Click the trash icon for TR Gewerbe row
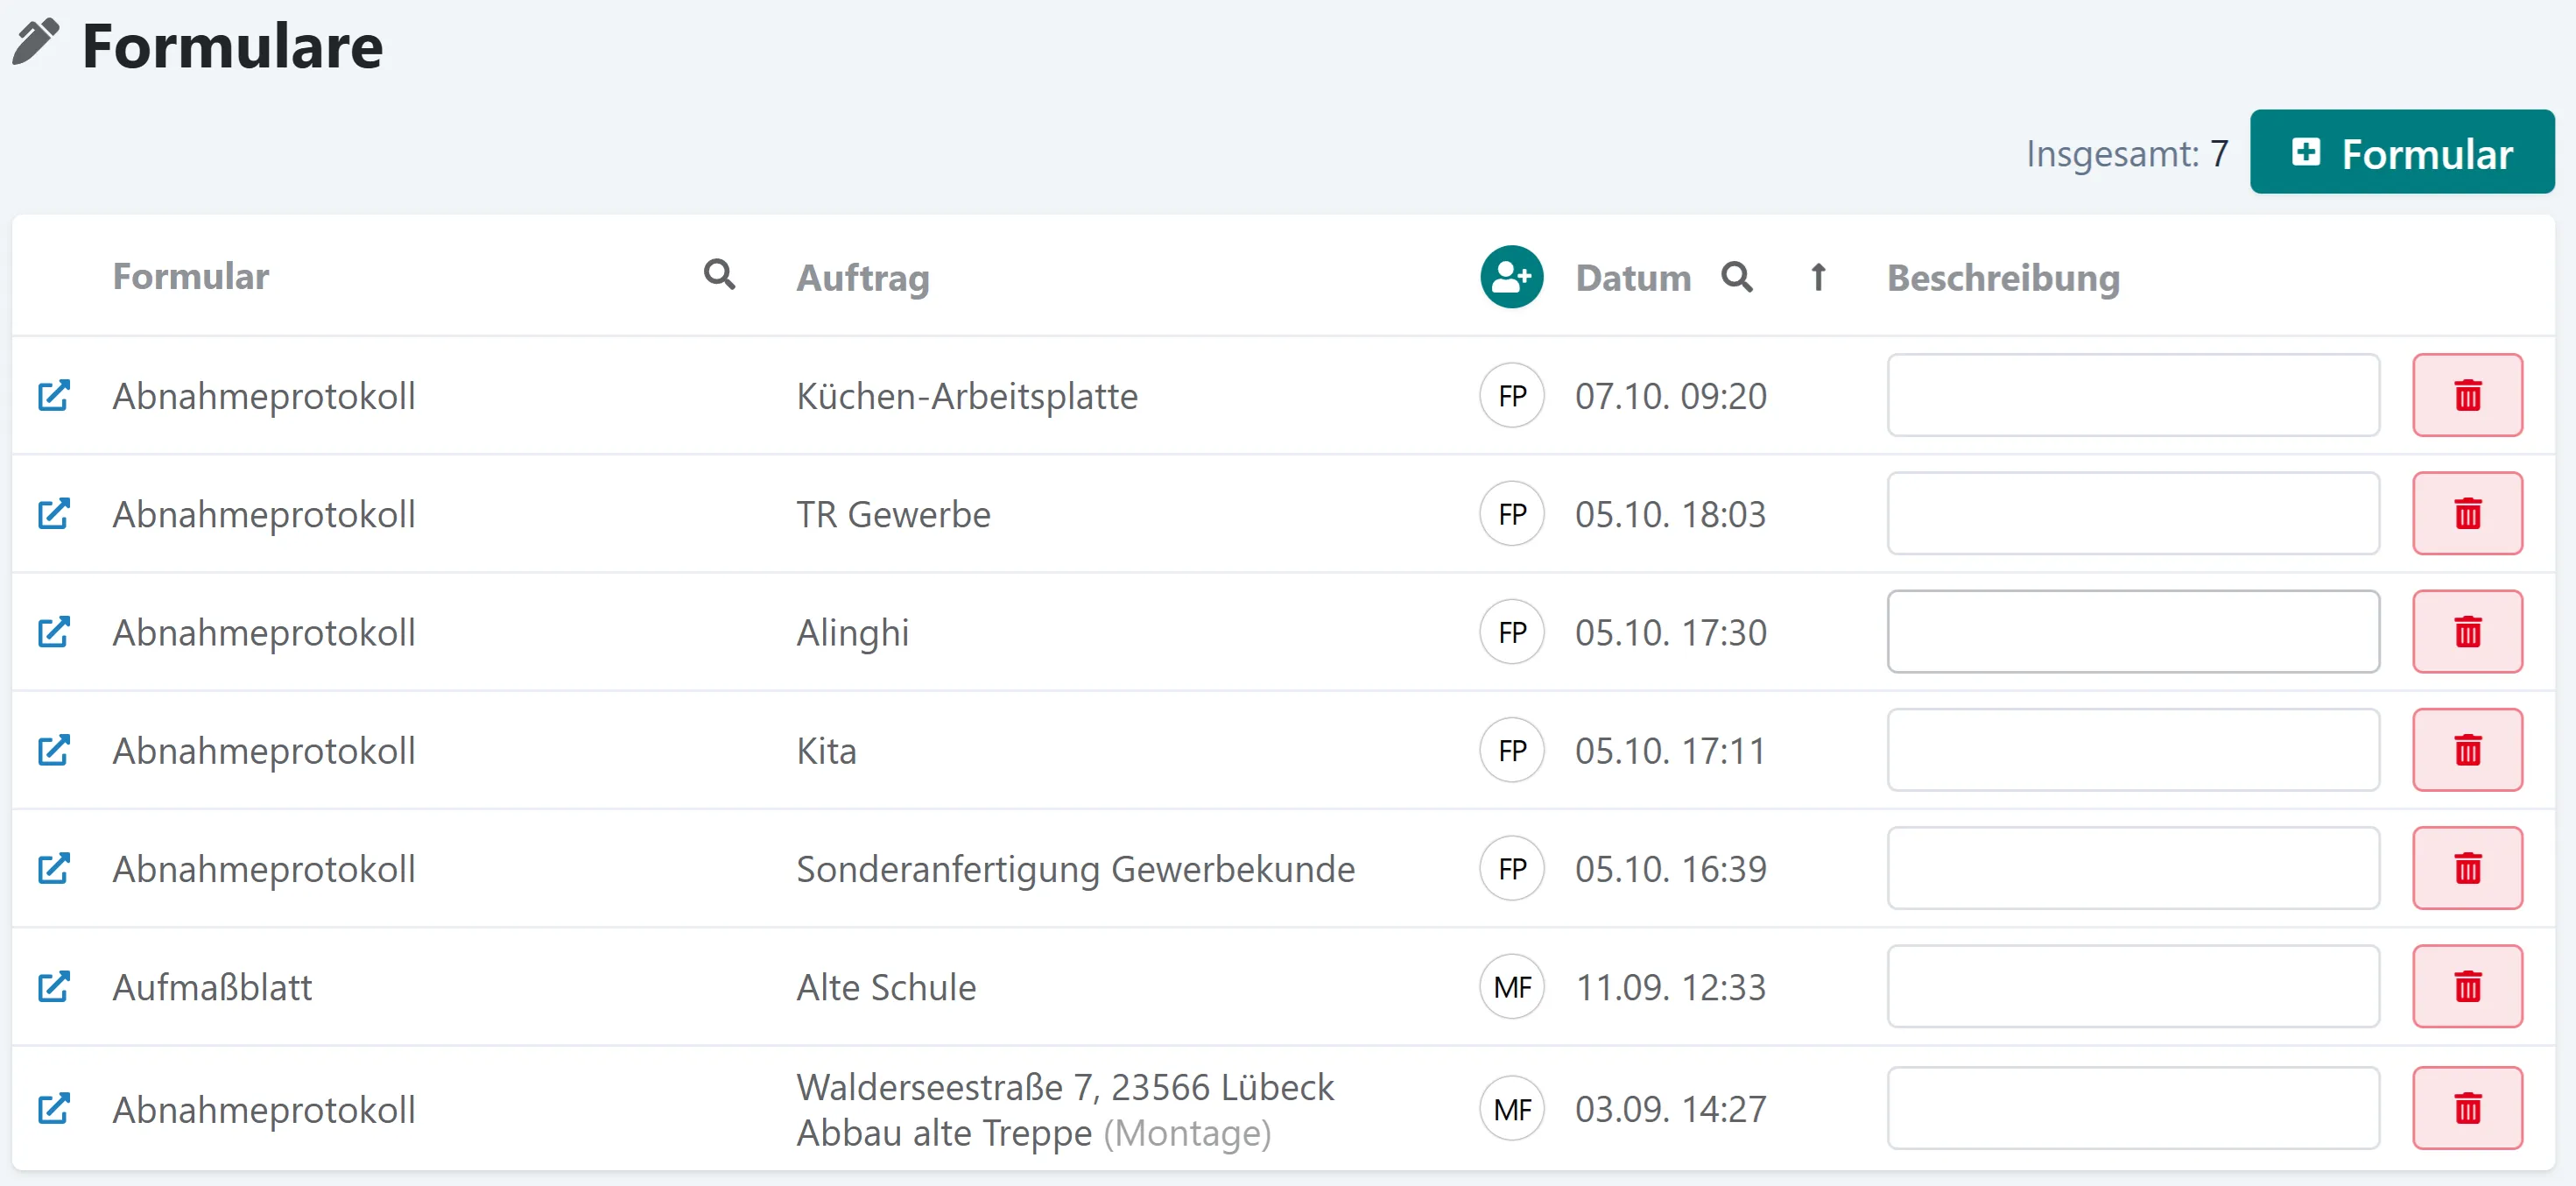Viewport: 2576px width, 1186px height. point(2466,513)
